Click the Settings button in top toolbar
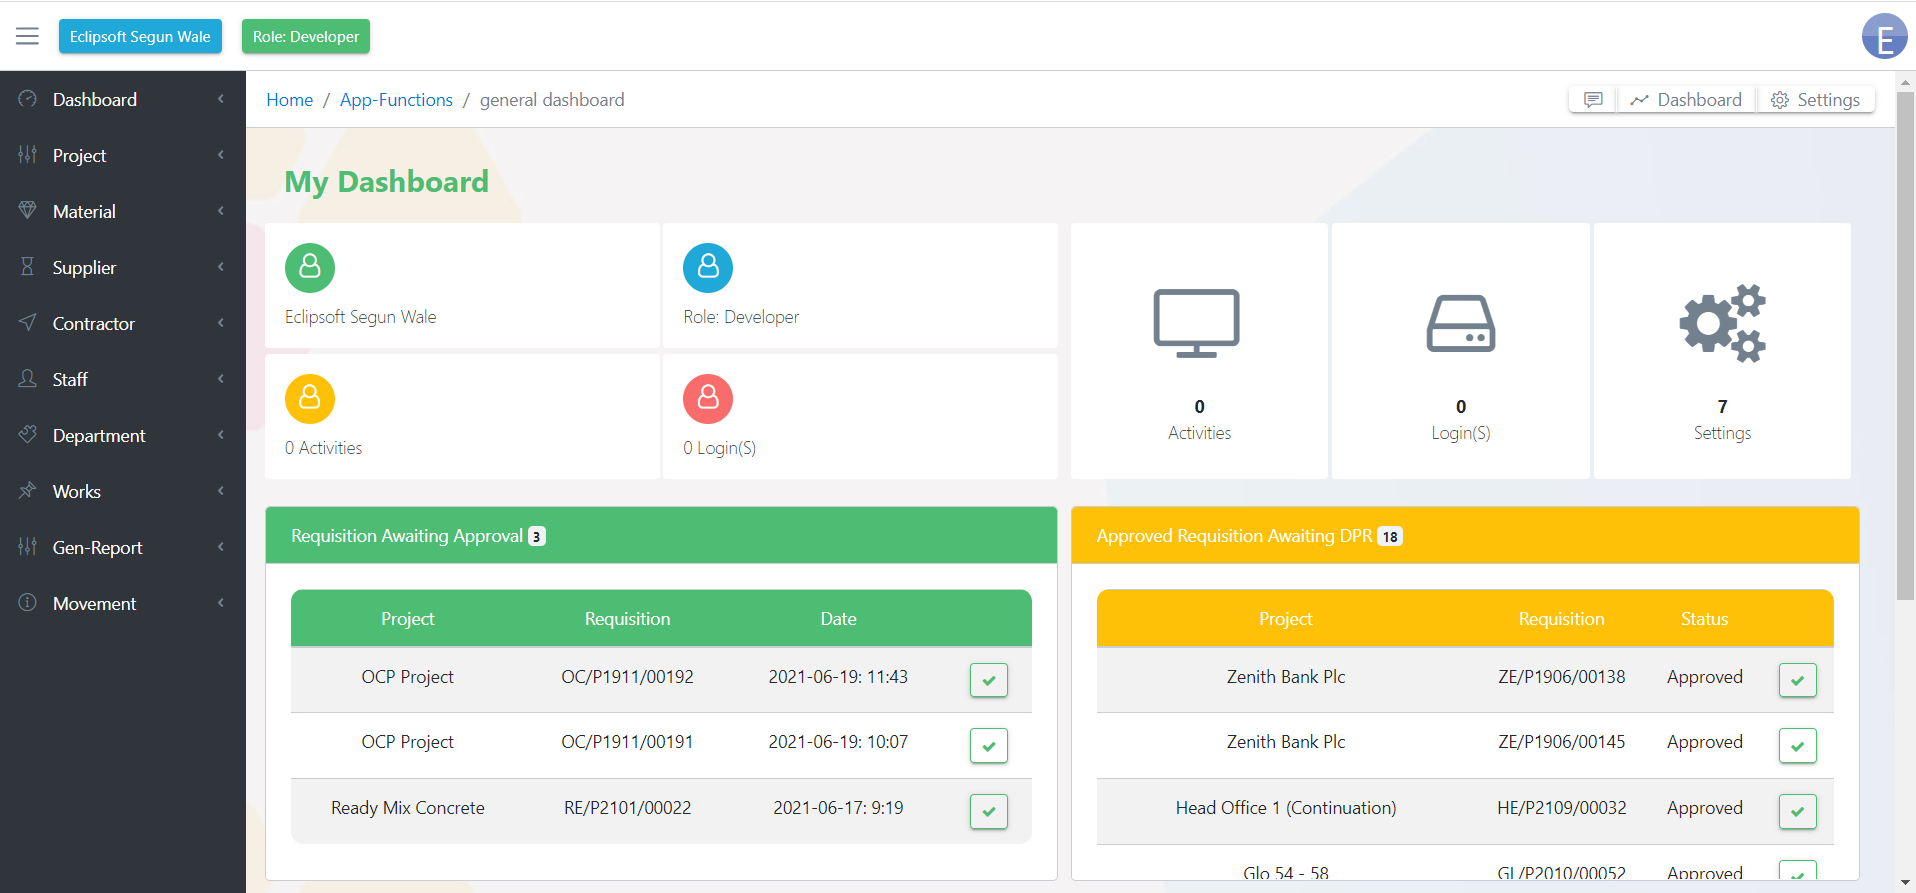The width and height of the screenshot is (1916, 893). (1816, 100)
